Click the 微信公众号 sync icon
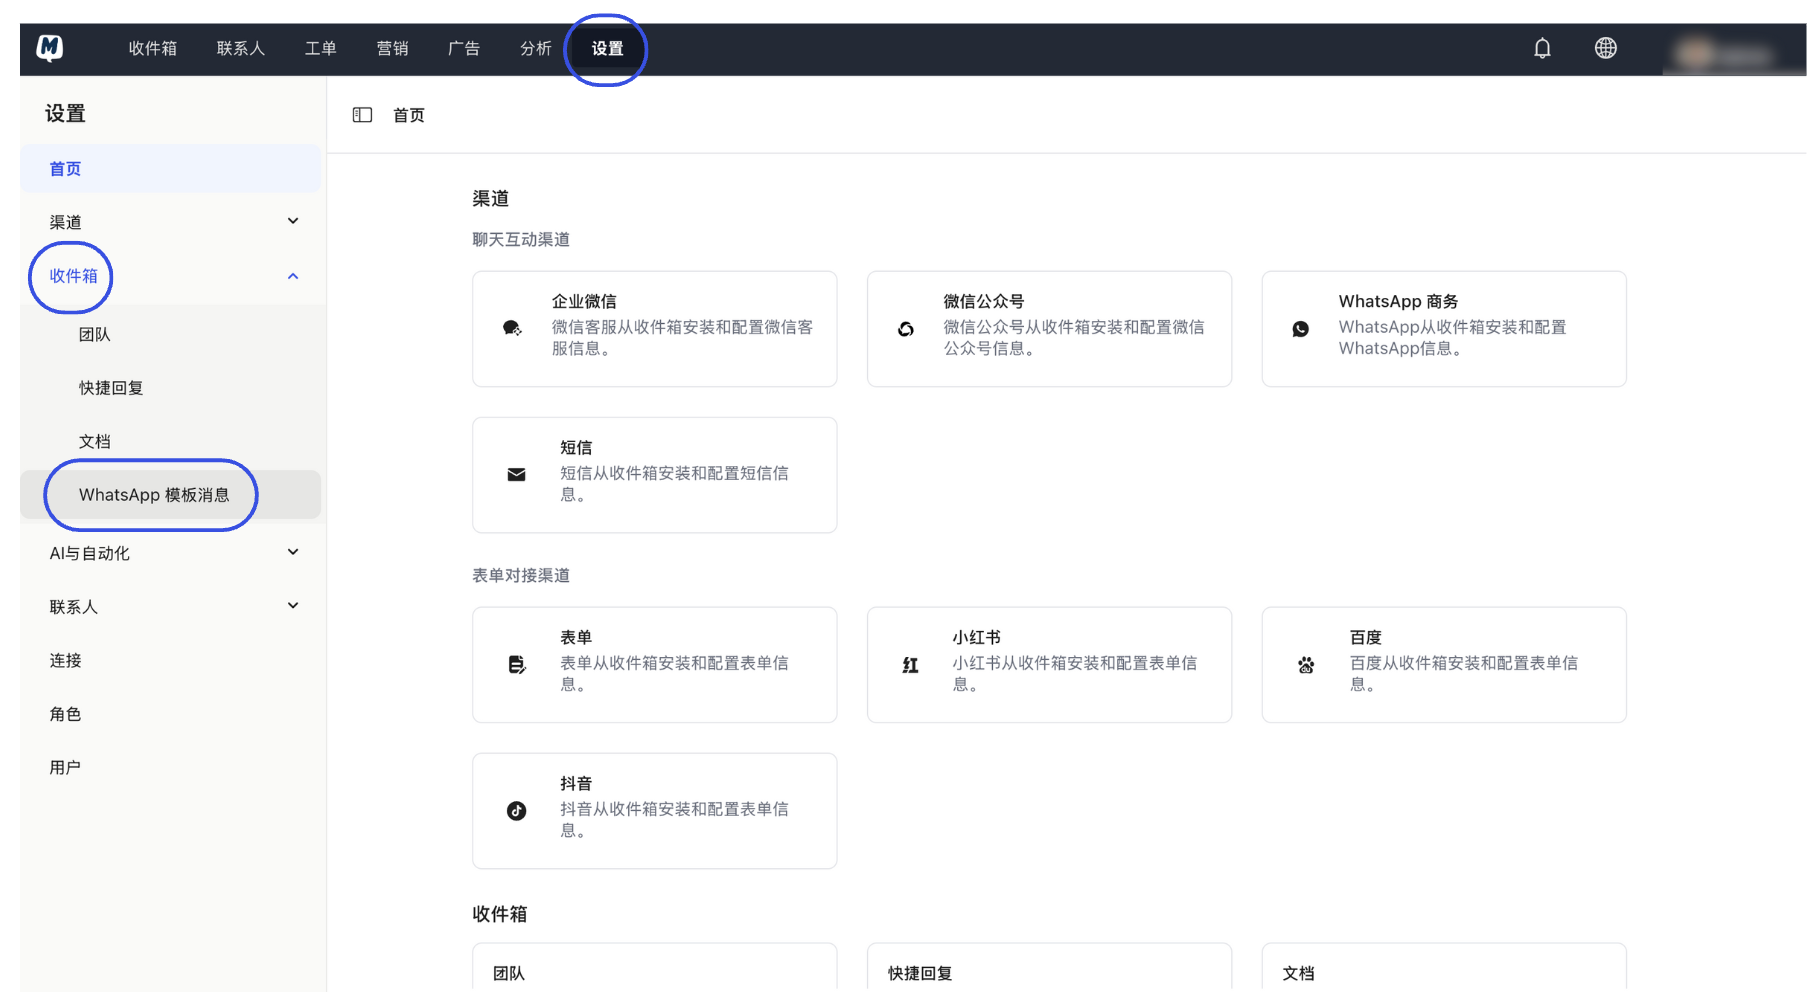The height and width of the screenshot is (992, 1808). click(906, 328)
